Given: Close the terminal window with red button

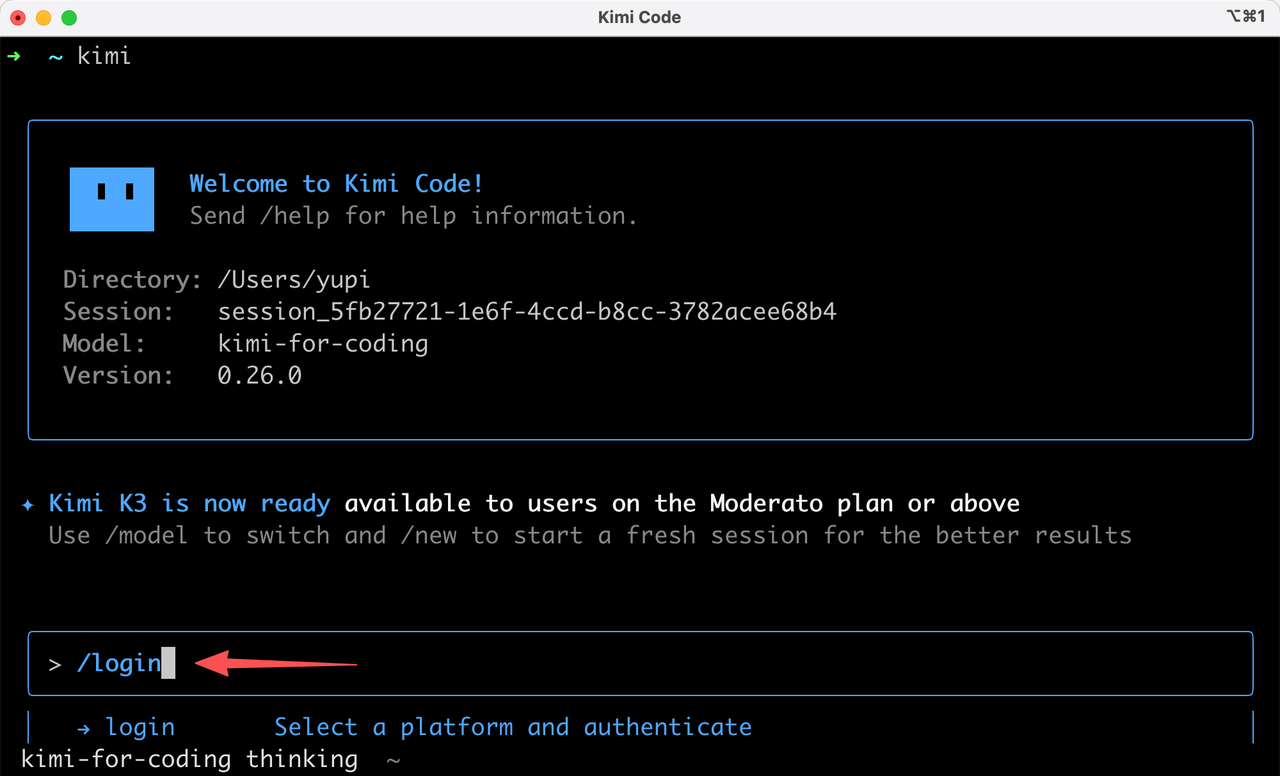Looking at the screenshot, I should point(18,18).
